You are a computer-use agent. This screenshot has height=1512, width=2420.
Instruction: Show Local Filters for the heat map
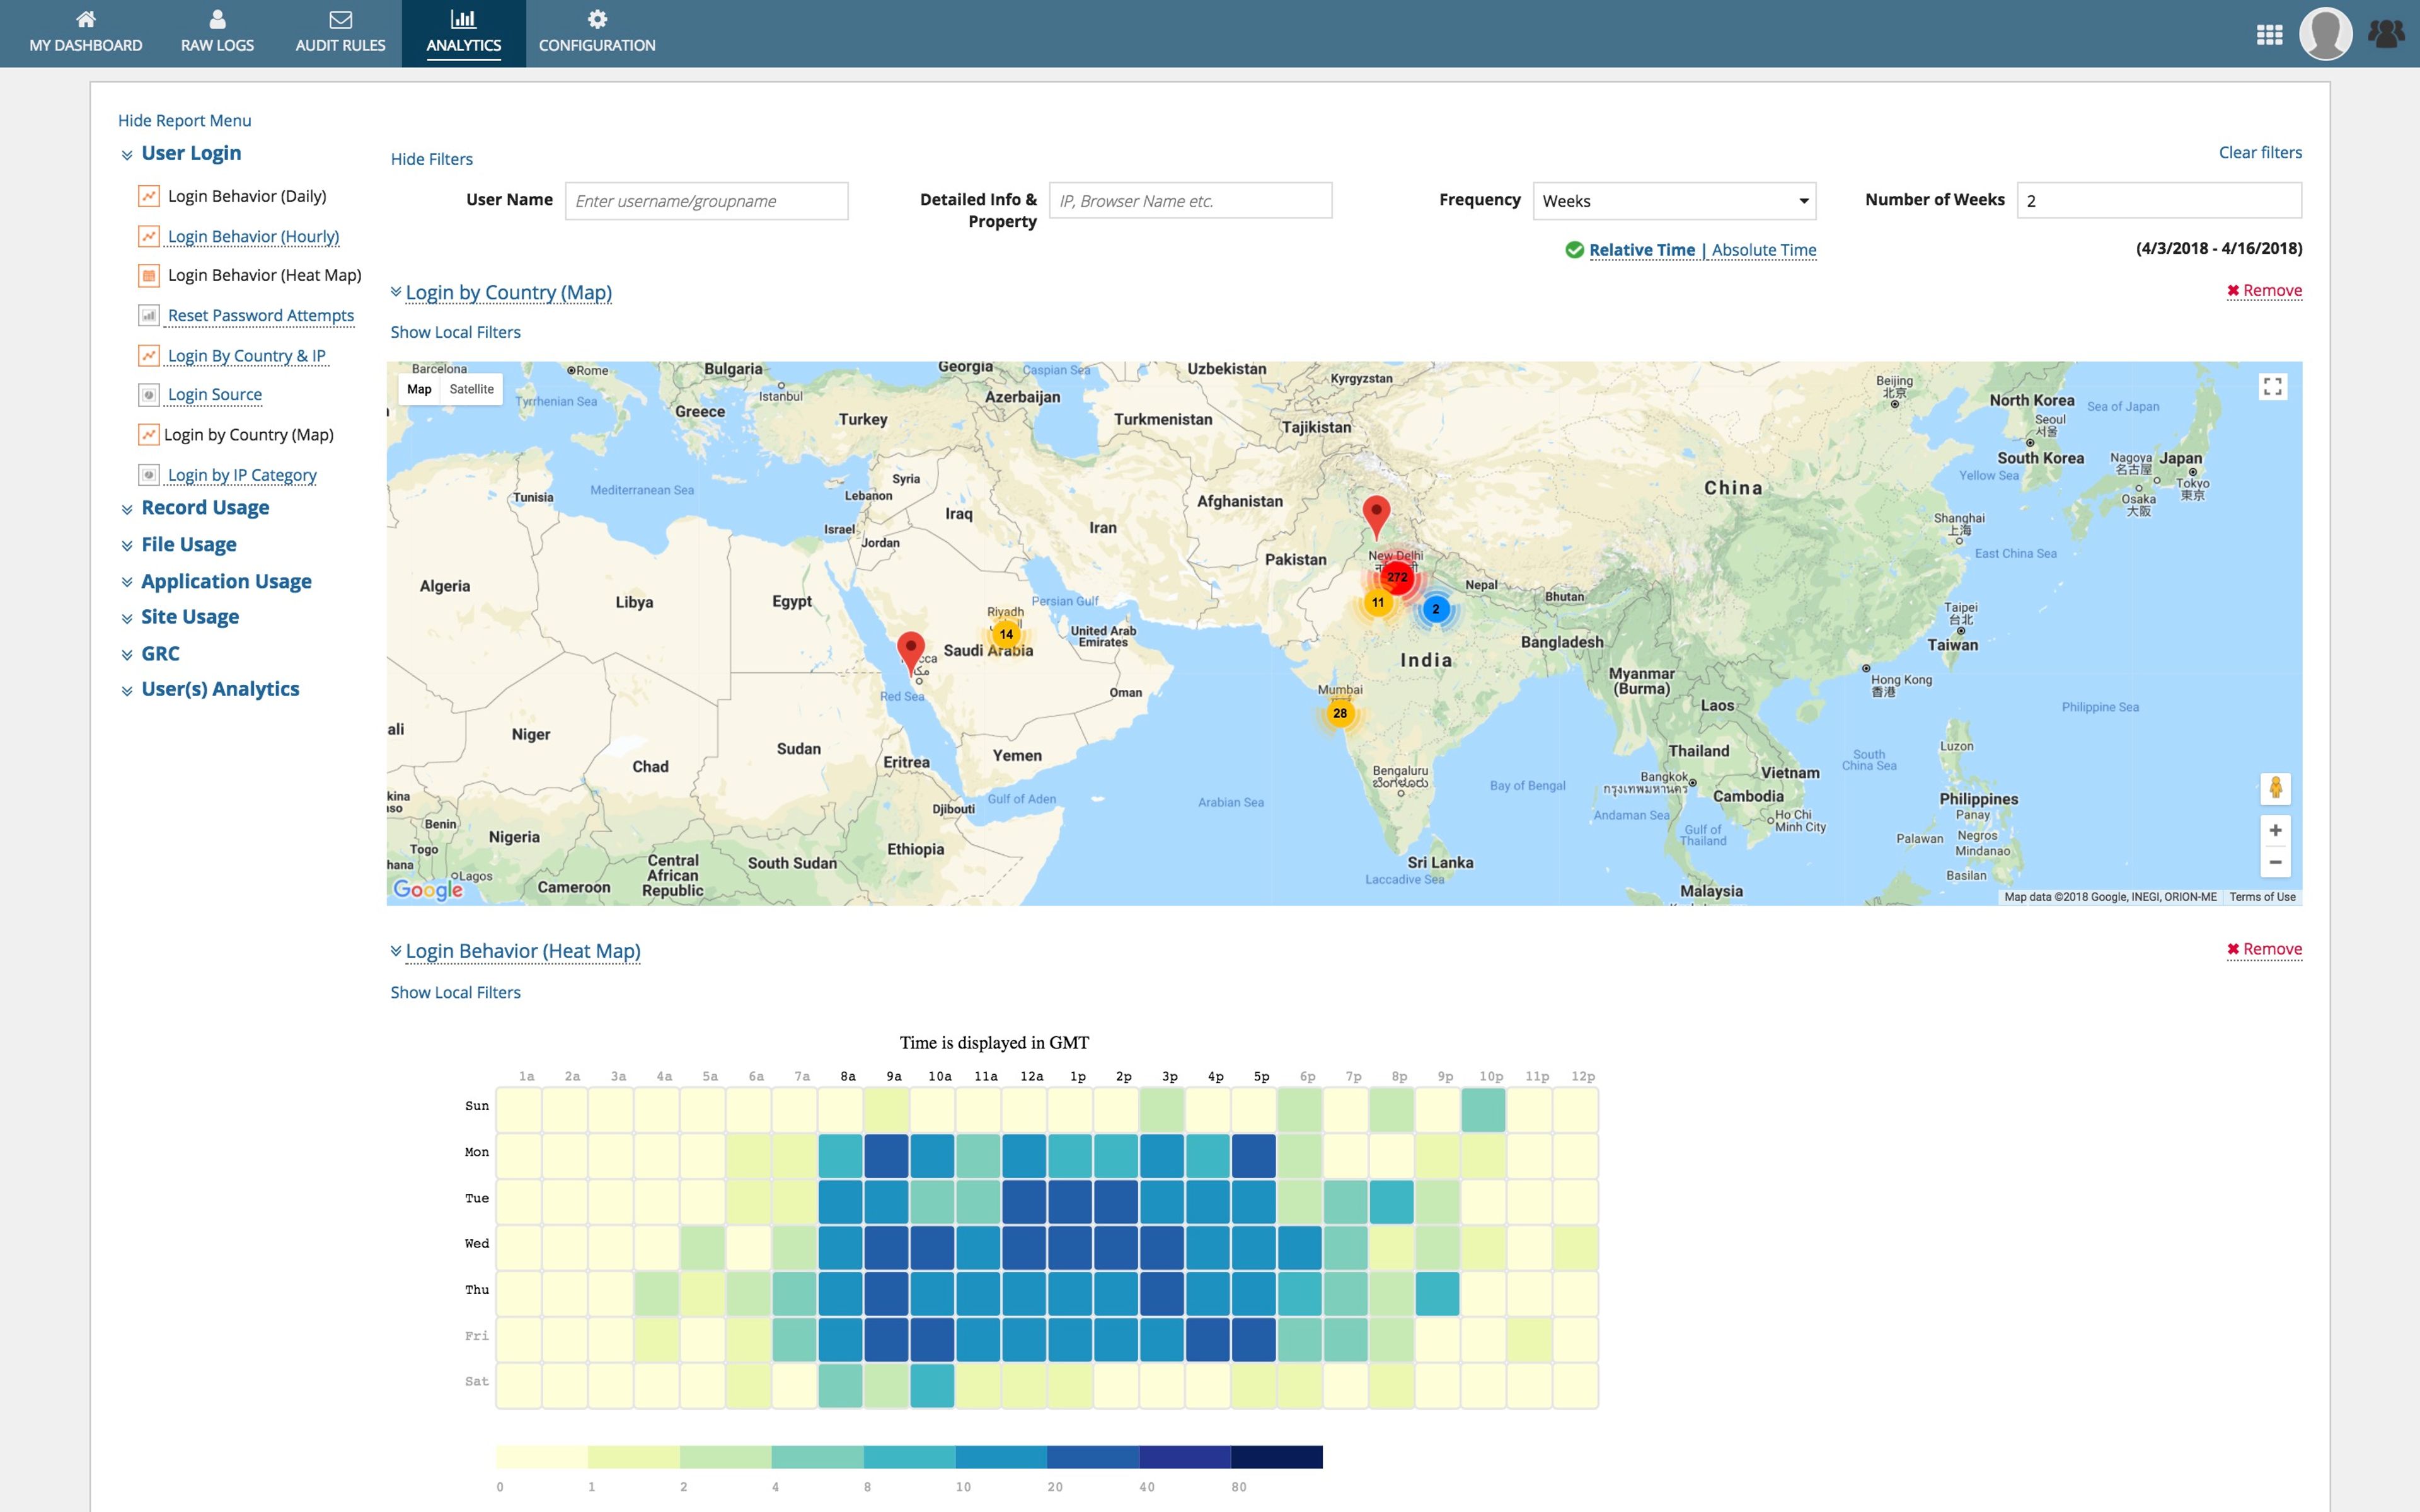455,992
